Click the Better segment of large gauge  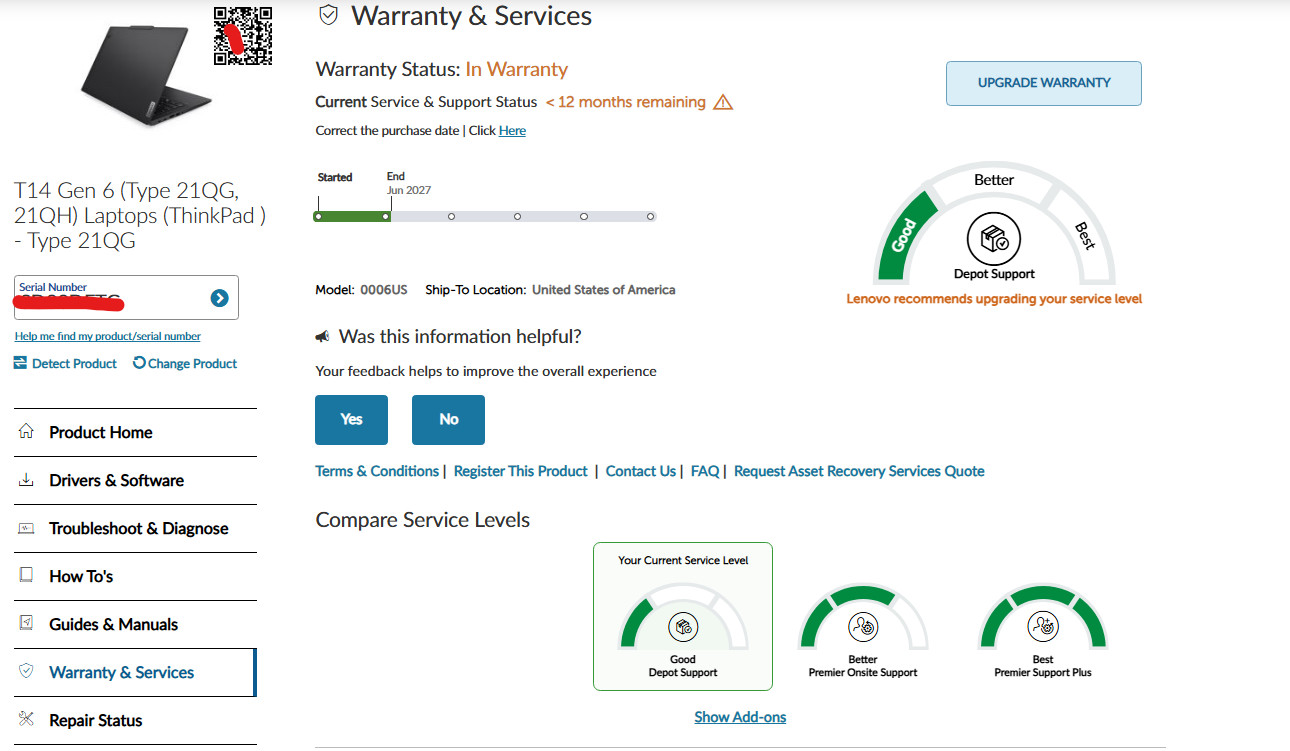pos(994,180)
